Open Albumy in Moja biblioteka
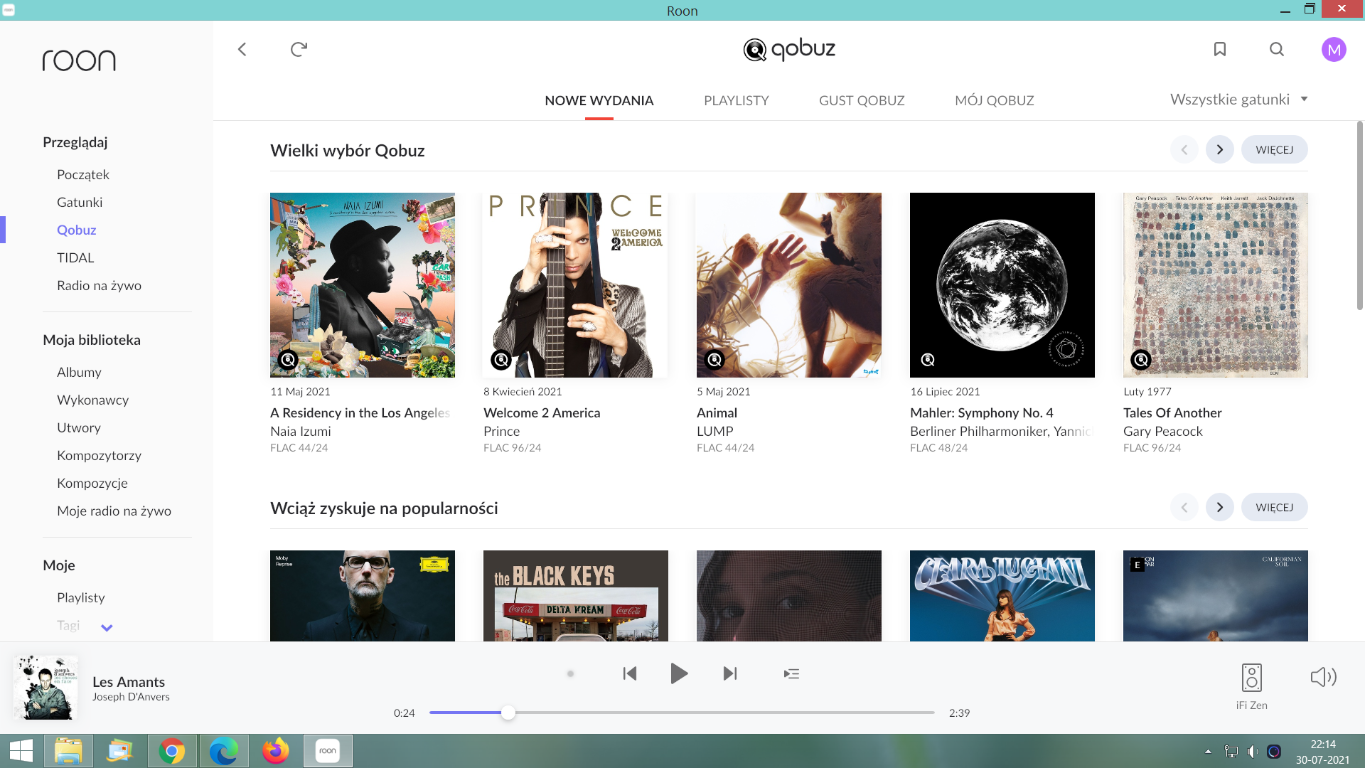This screenshot has height=768, width=1365. coord(79,372)
